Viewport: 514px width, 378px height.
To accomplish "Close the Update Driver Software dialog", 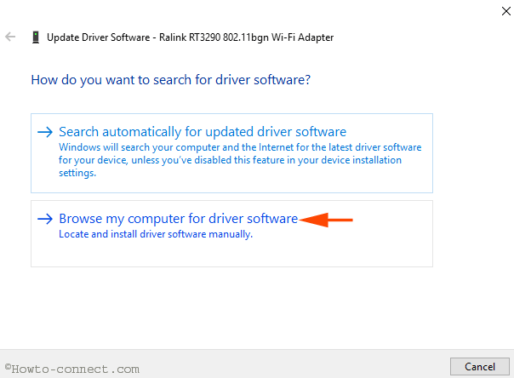I will [x=506, y=11].
